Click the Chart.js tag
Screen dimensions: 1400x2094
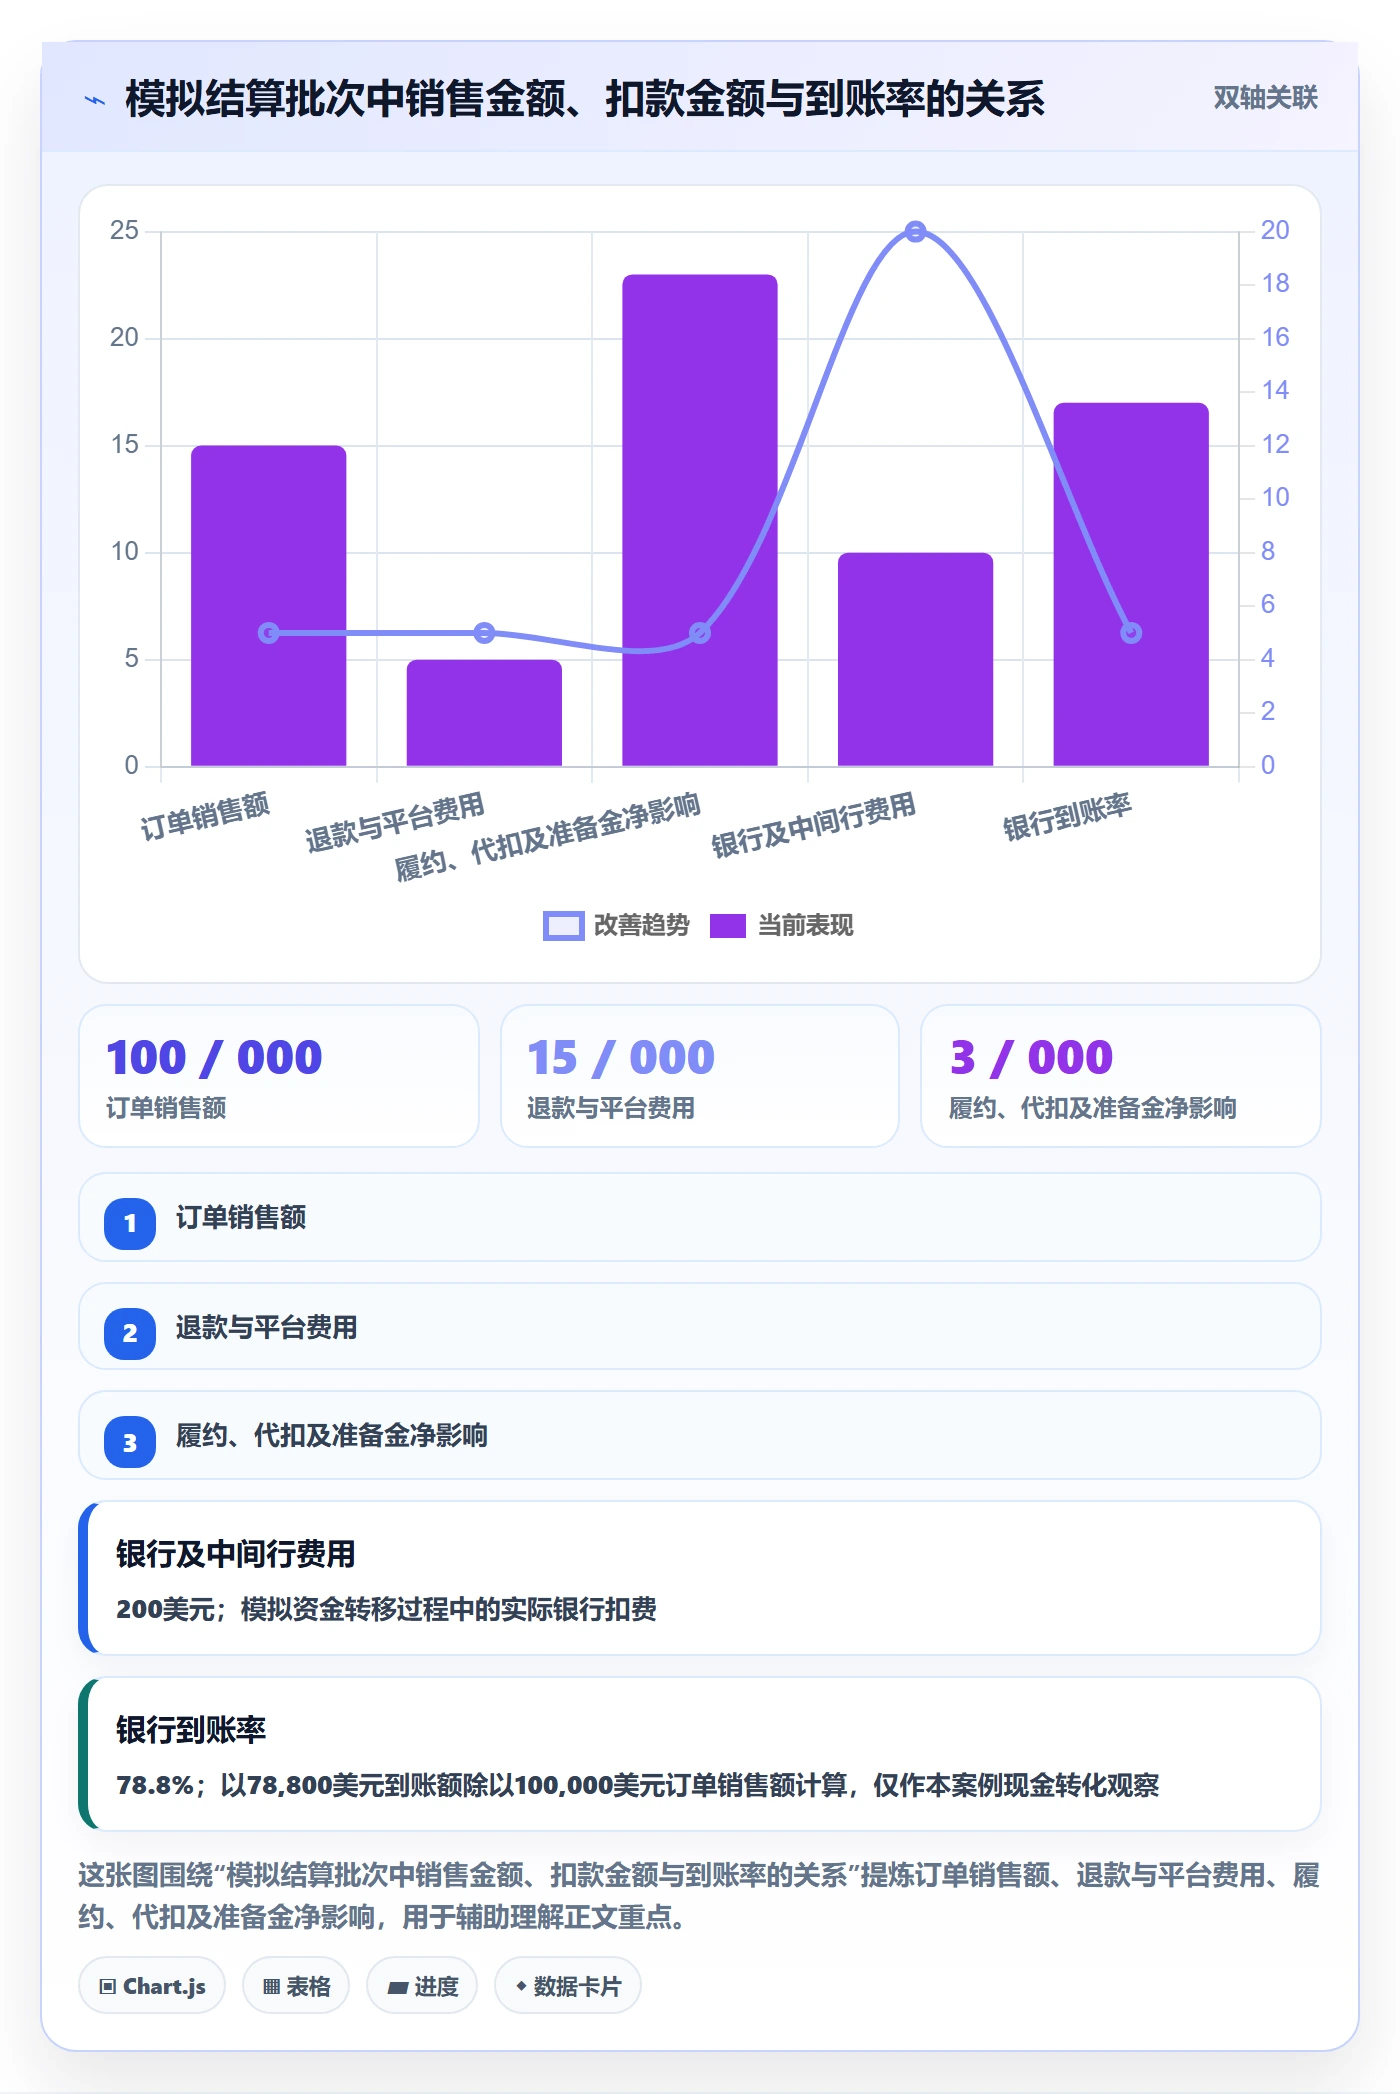(152, 1986)
